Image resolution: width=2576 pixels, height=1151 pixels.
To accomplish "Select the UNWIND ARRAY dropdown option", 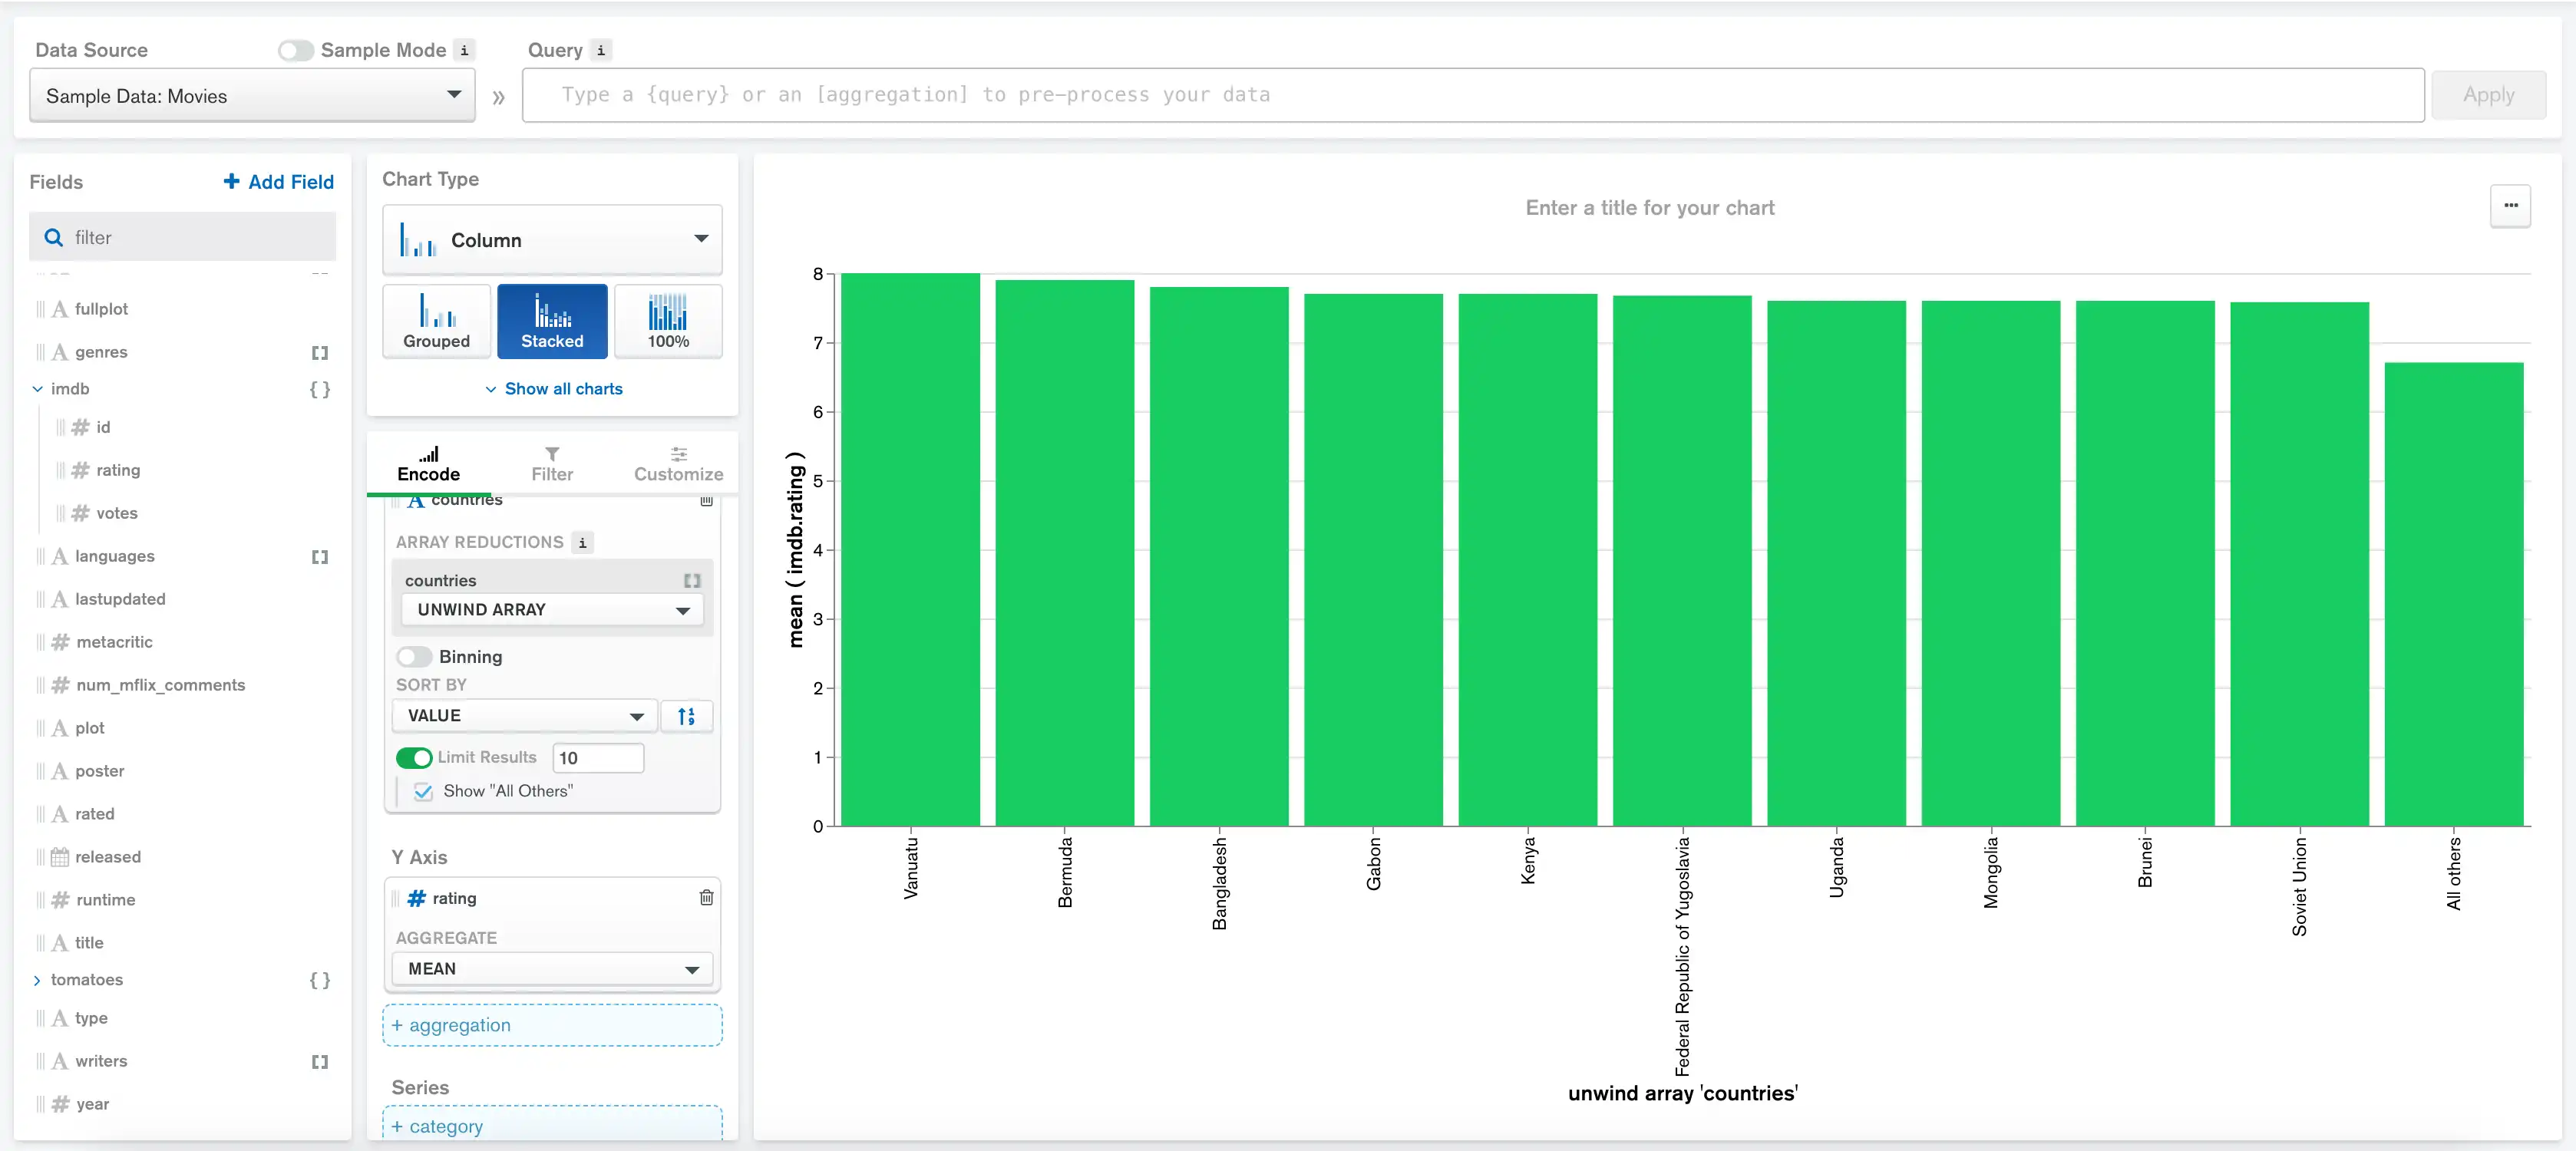I will pyautogui.click(x=549, y=608).
